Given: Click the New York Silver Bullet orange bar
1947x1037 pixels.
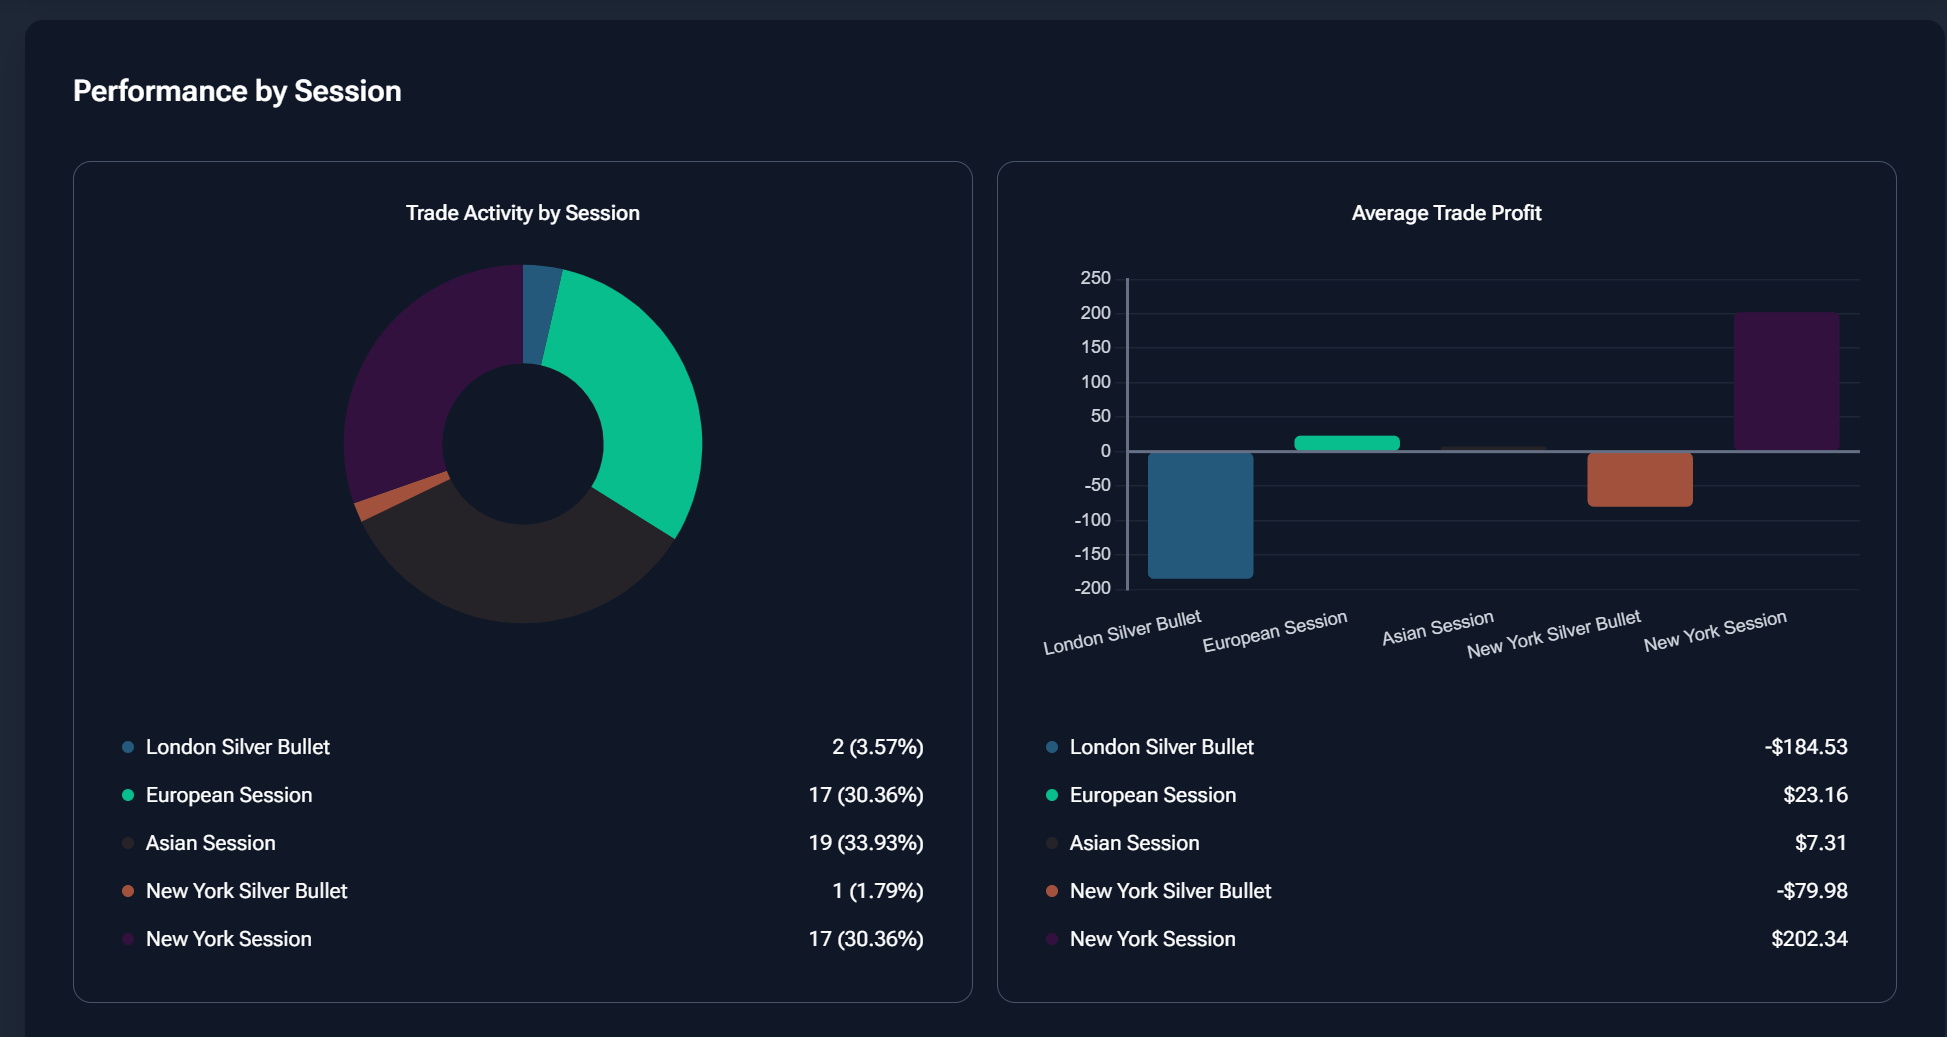Looking at the screenshot, I should pyautogui.click(x=1640, y=479).
